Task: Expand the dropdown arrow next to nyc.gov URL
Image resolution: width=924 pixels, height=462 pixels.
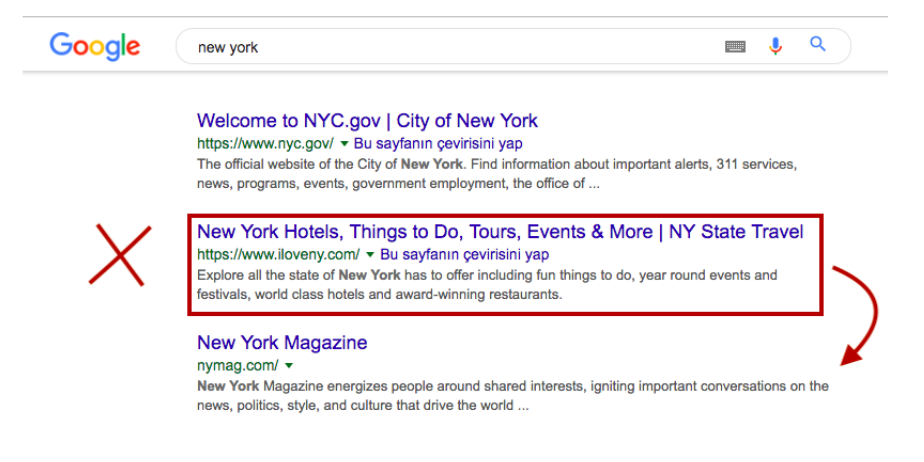Action: pyautogui.click(x=344, y=143)
